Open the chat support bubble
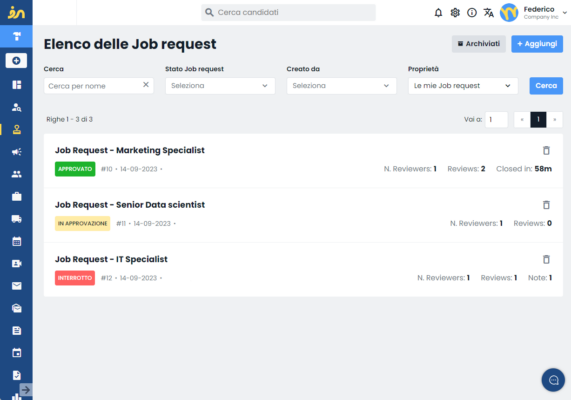The width and height of the screenshot is (571, 400). pos(553,380)
